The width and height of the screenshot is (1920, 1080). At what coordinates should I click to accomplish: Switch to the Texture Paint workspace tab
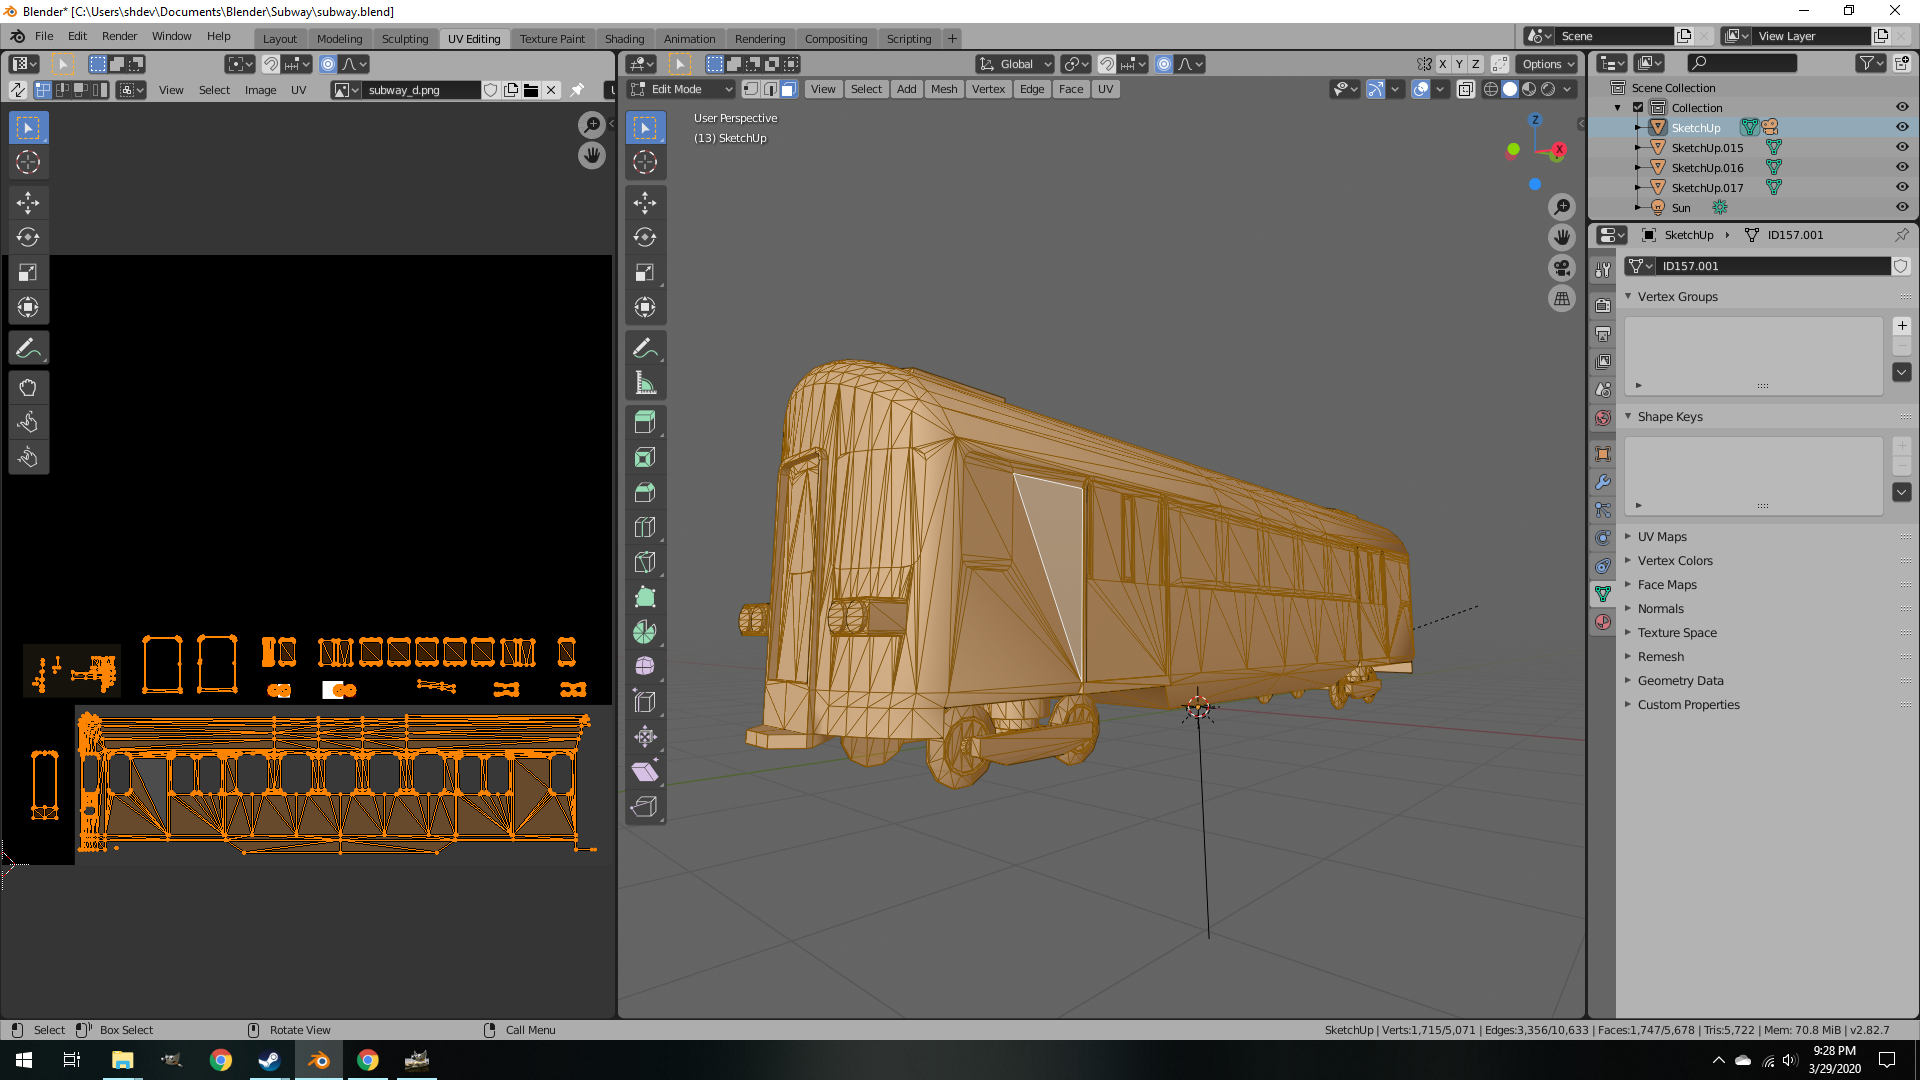pos(552,39)
